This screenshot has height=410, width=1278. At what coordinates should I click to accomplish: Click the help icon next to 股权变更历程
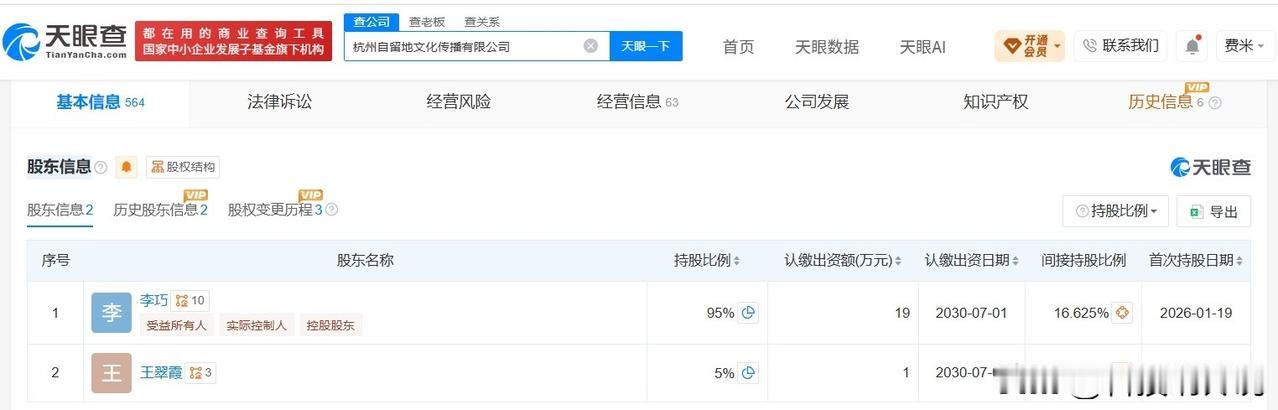332,210
